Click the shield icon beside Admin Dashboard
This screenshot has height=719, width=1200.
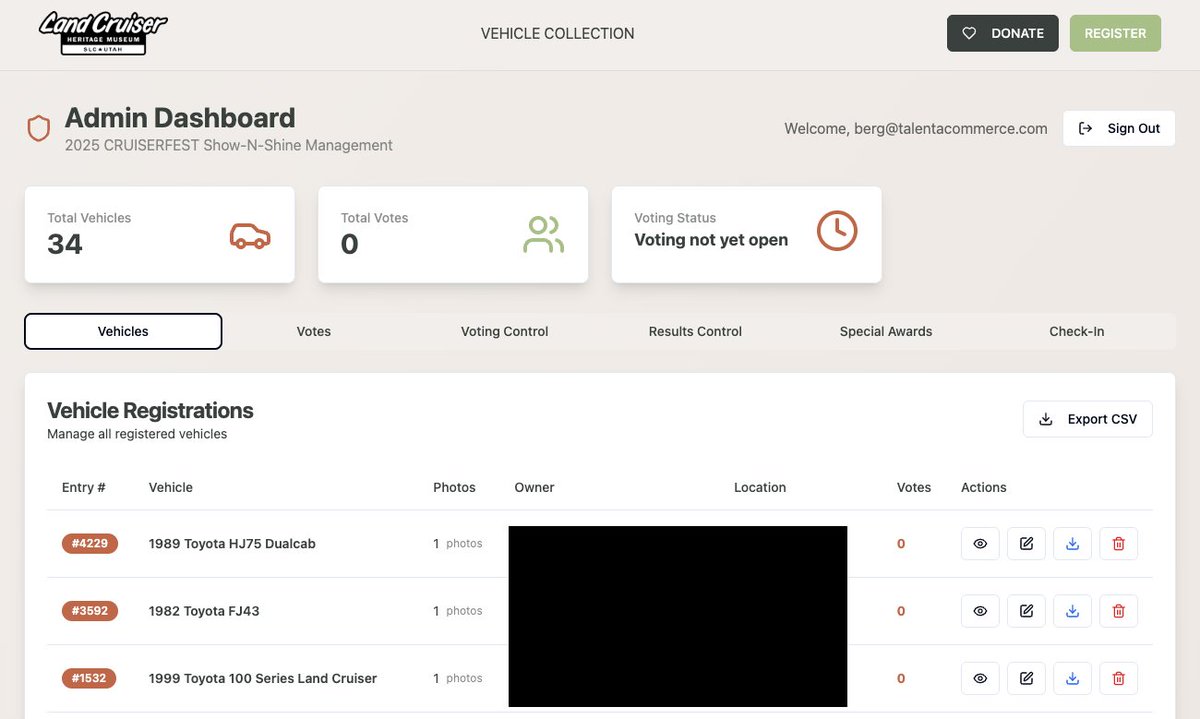(x=39, y=129)
